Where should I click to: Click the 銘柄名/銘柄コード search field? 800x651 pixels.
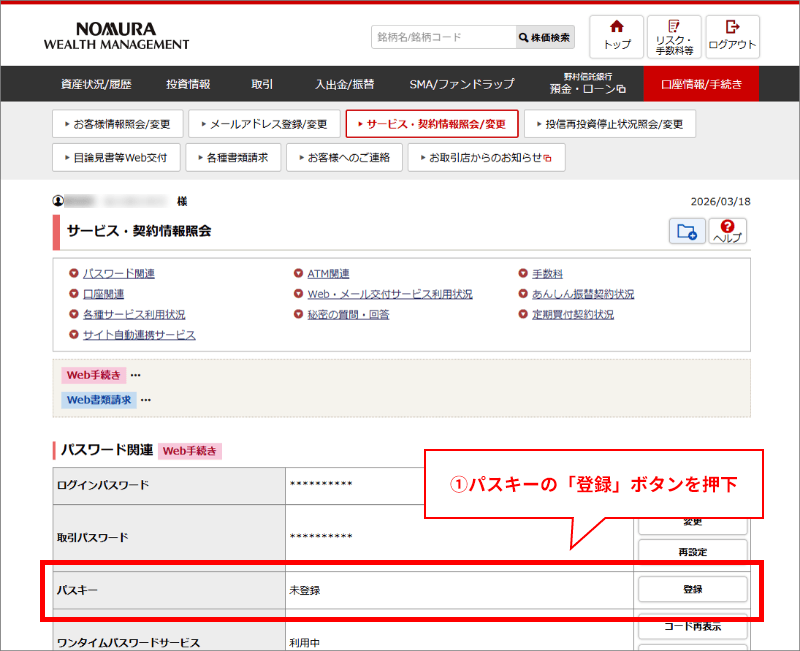[440, 36]
